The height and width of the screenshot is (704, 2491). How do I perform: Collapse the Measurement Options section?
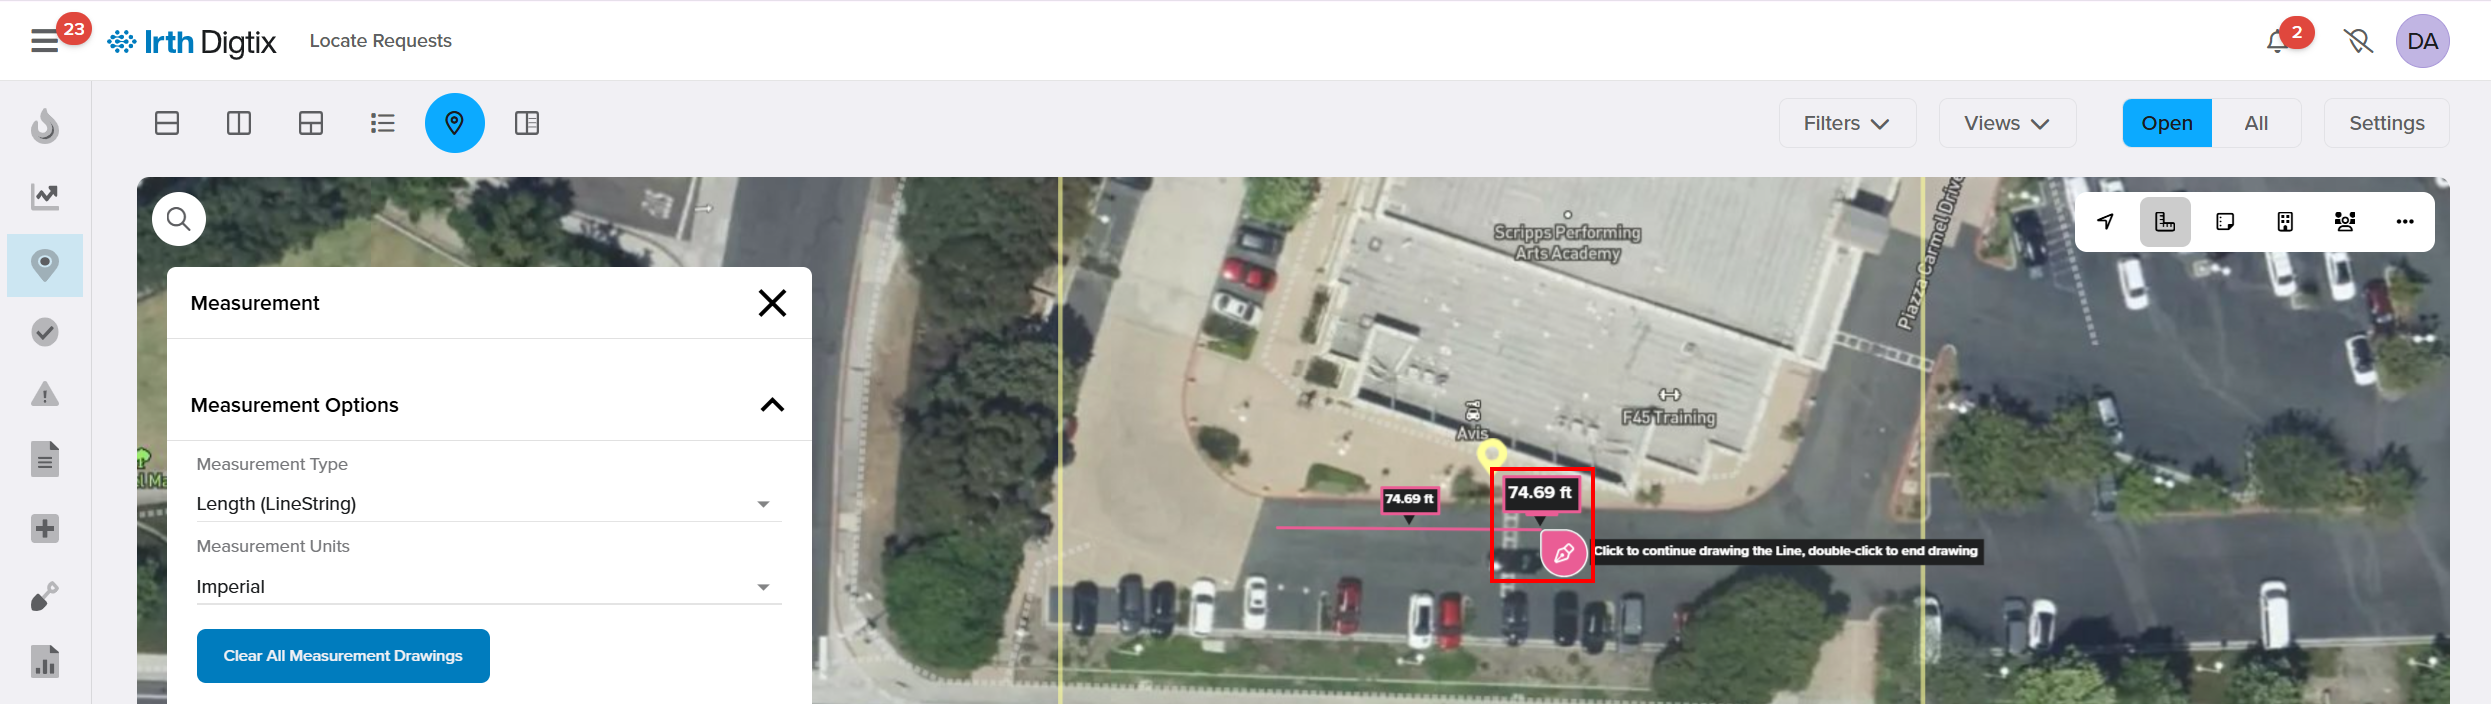[x=772, y=405]
